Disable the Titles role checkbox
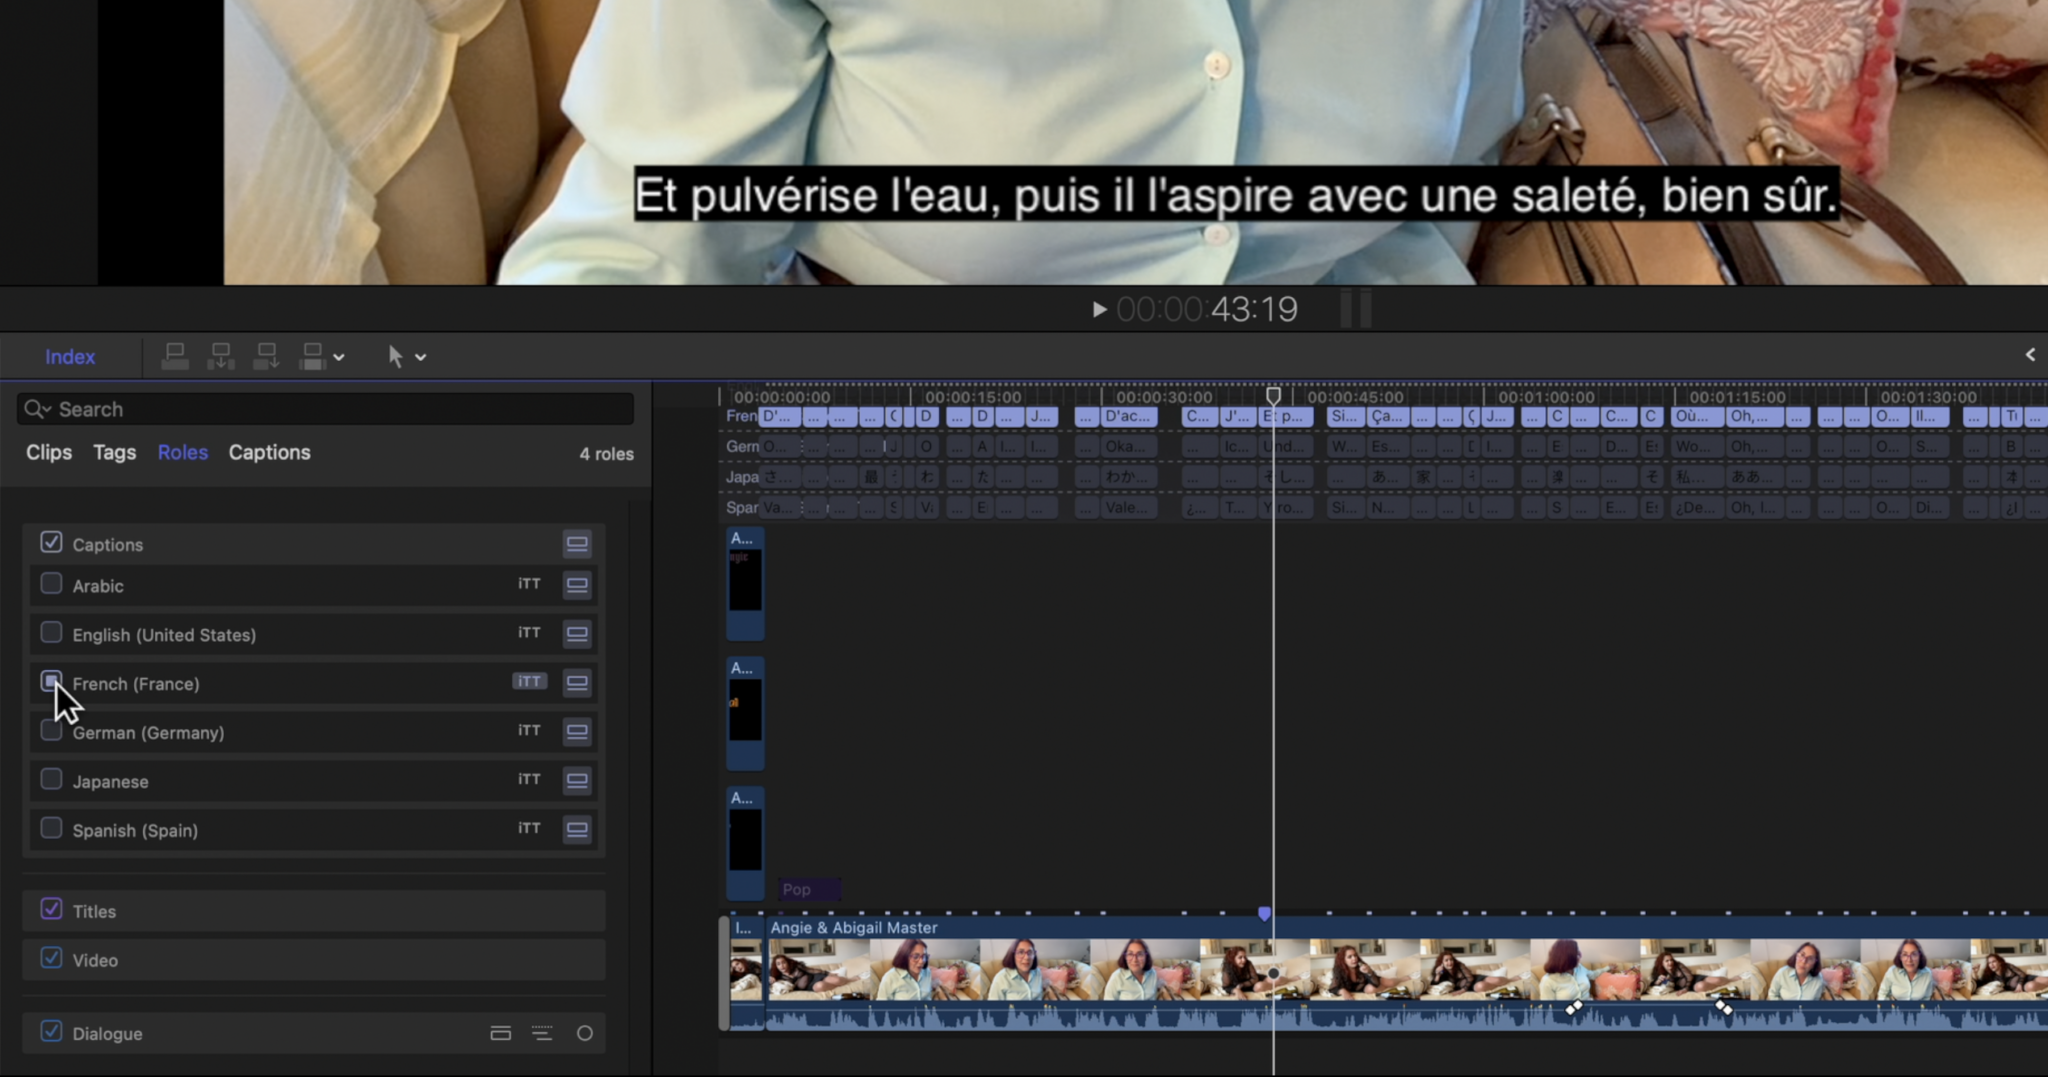This screenshot has height=1077, width=2048. click(51, 910)
